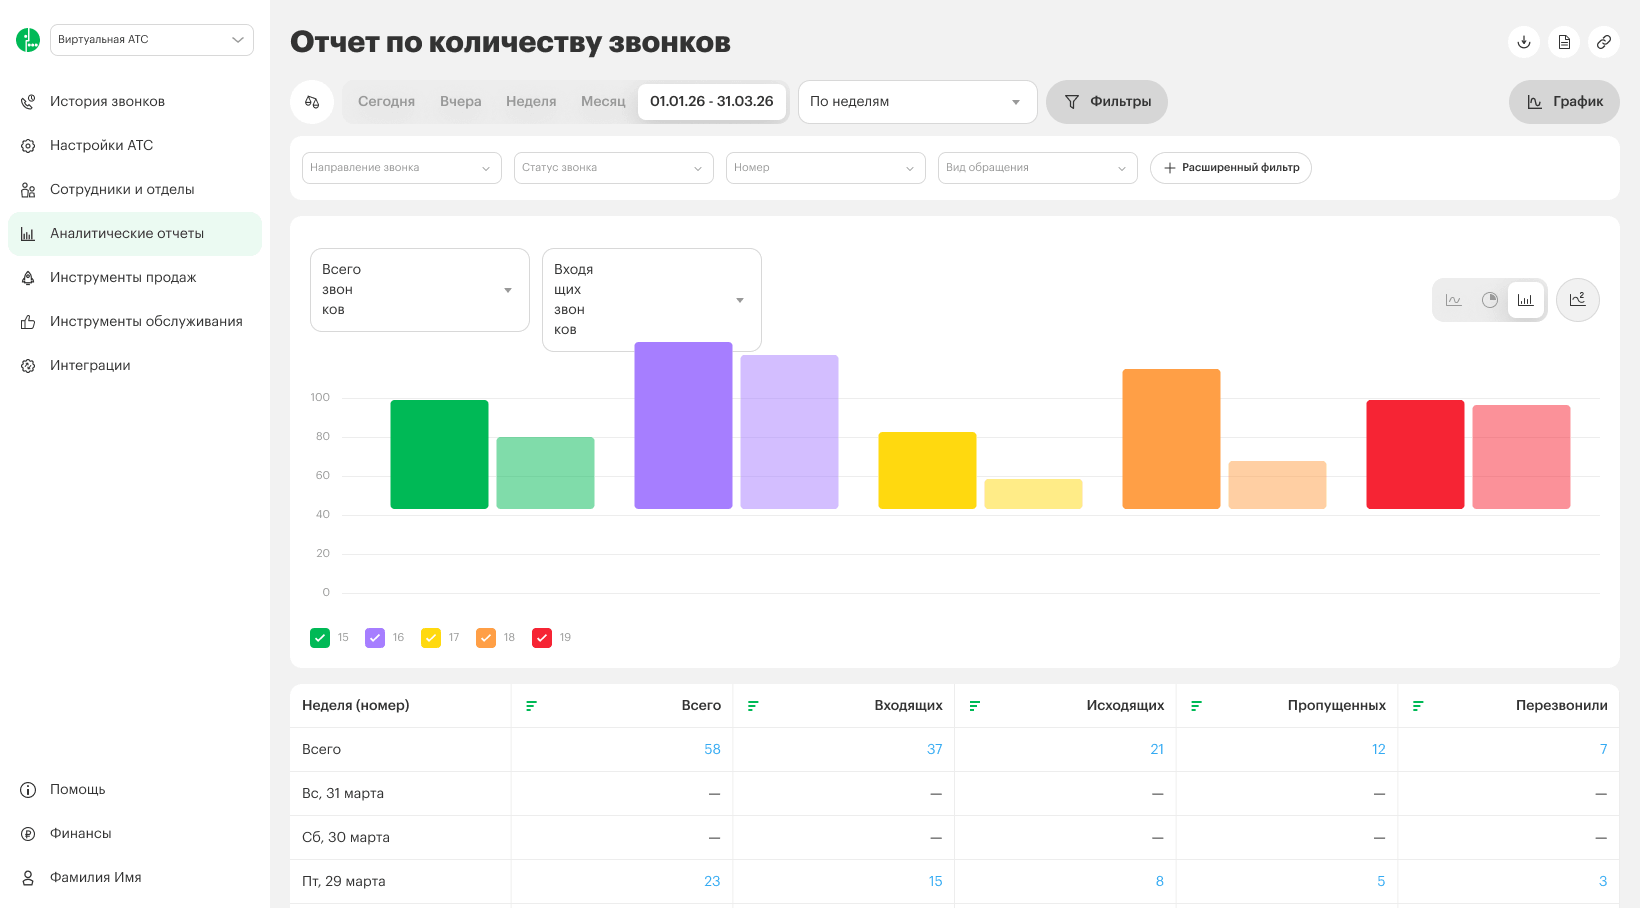The image size is (1640, 908).
Task: Open the 01.01.26 - 31.03.26 date range
Action: click(x=712, y=102)
